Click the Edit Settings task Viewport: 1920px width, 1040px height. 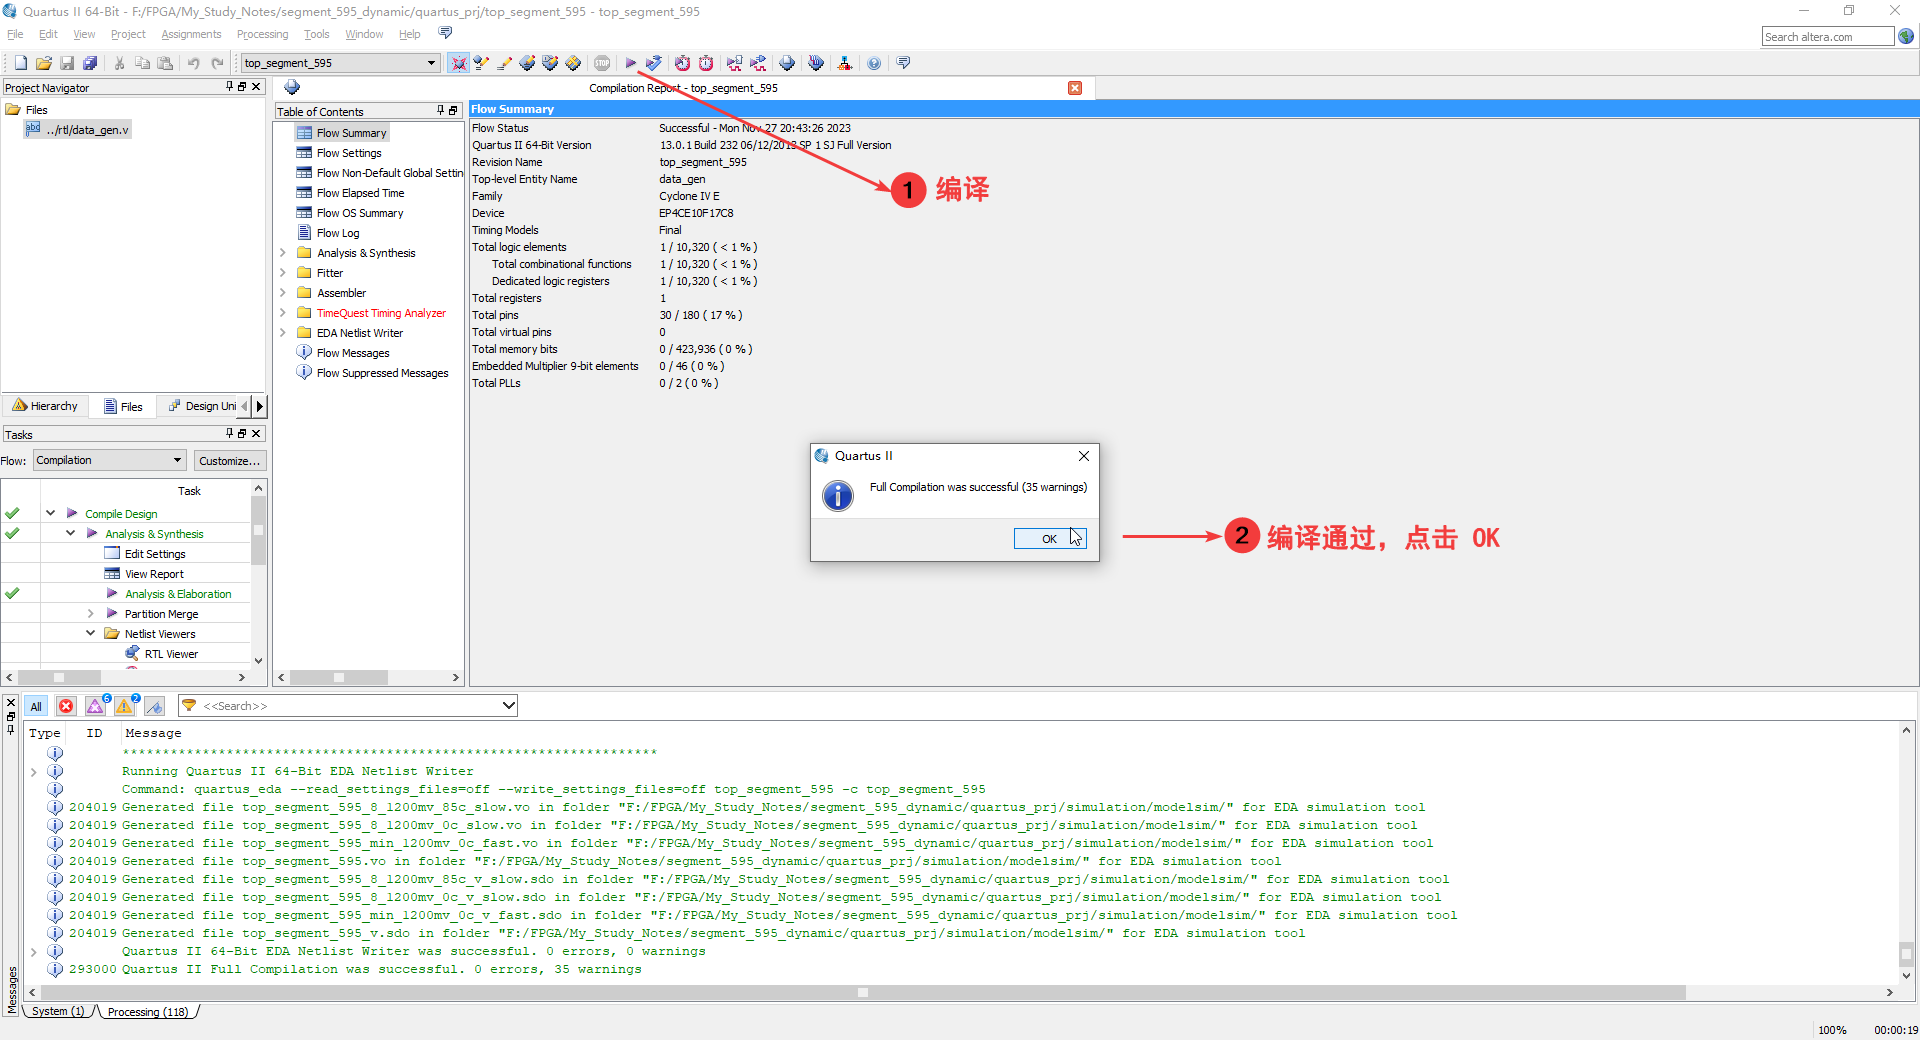(x=155, y=554)
